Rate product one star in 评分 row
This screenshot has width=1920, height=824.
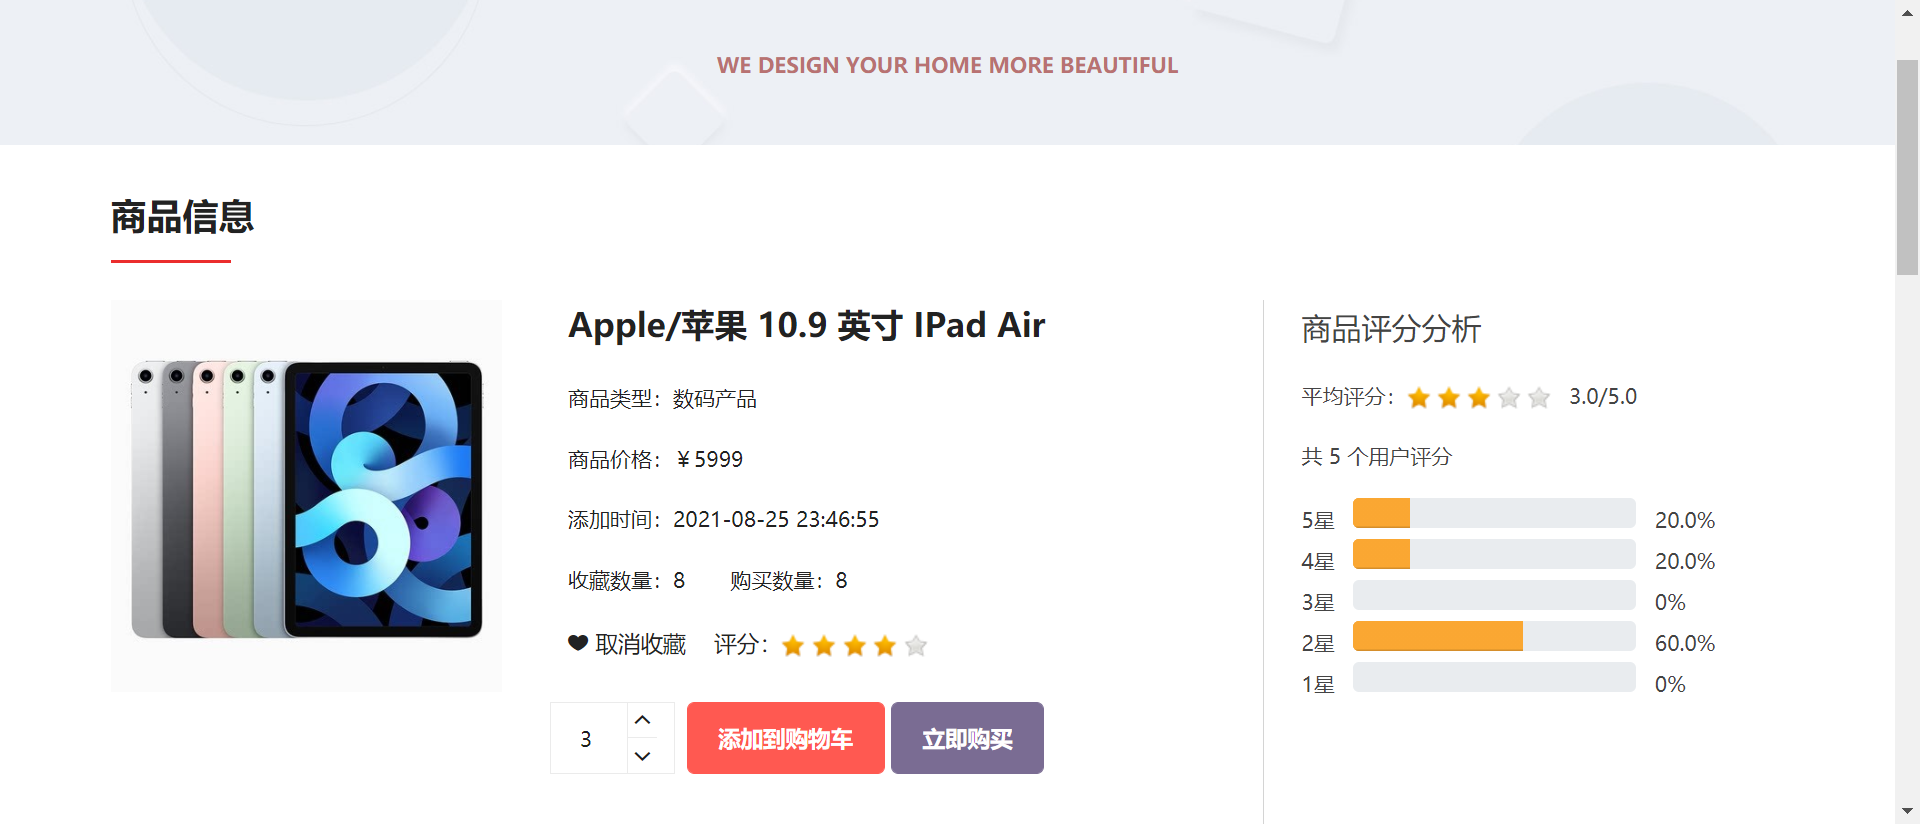(x=793, y=646)
